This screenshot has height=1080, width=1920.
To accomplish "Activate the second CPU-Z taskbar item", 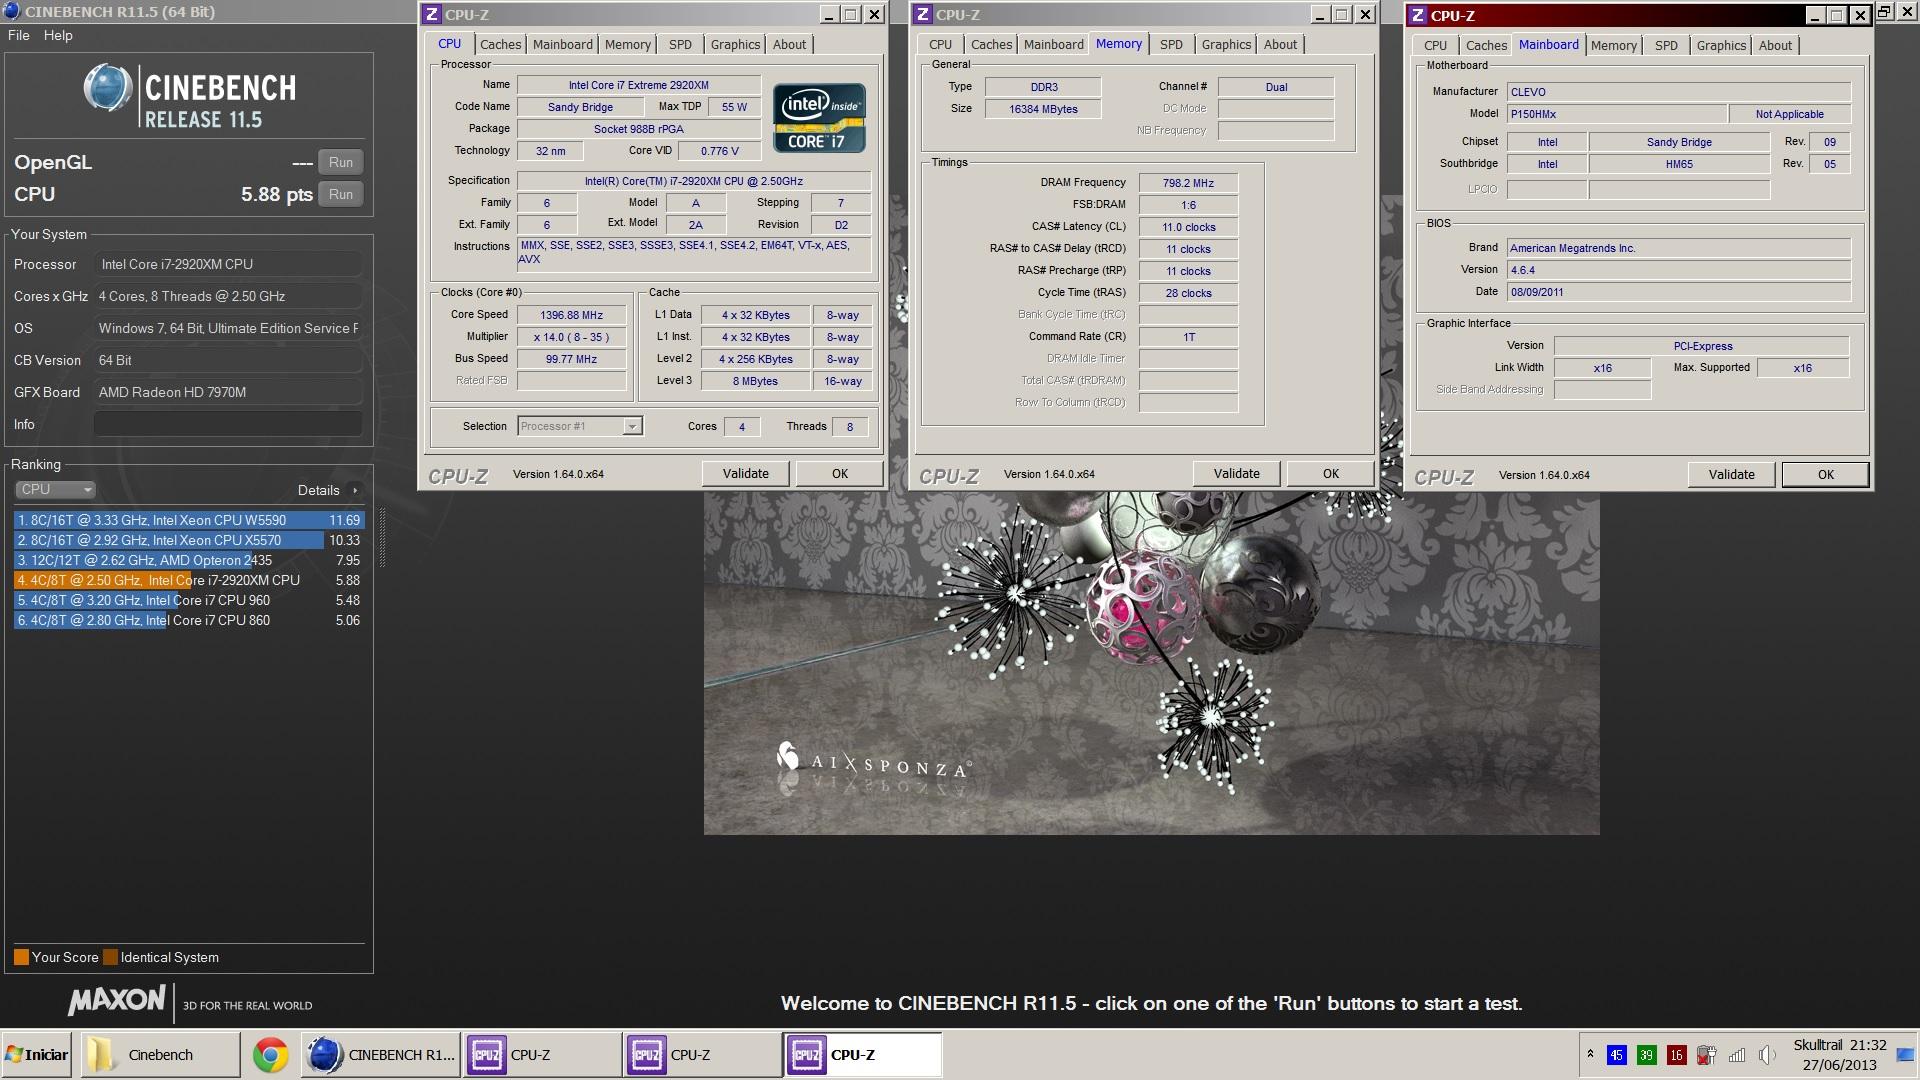I will click(702, 1055).
